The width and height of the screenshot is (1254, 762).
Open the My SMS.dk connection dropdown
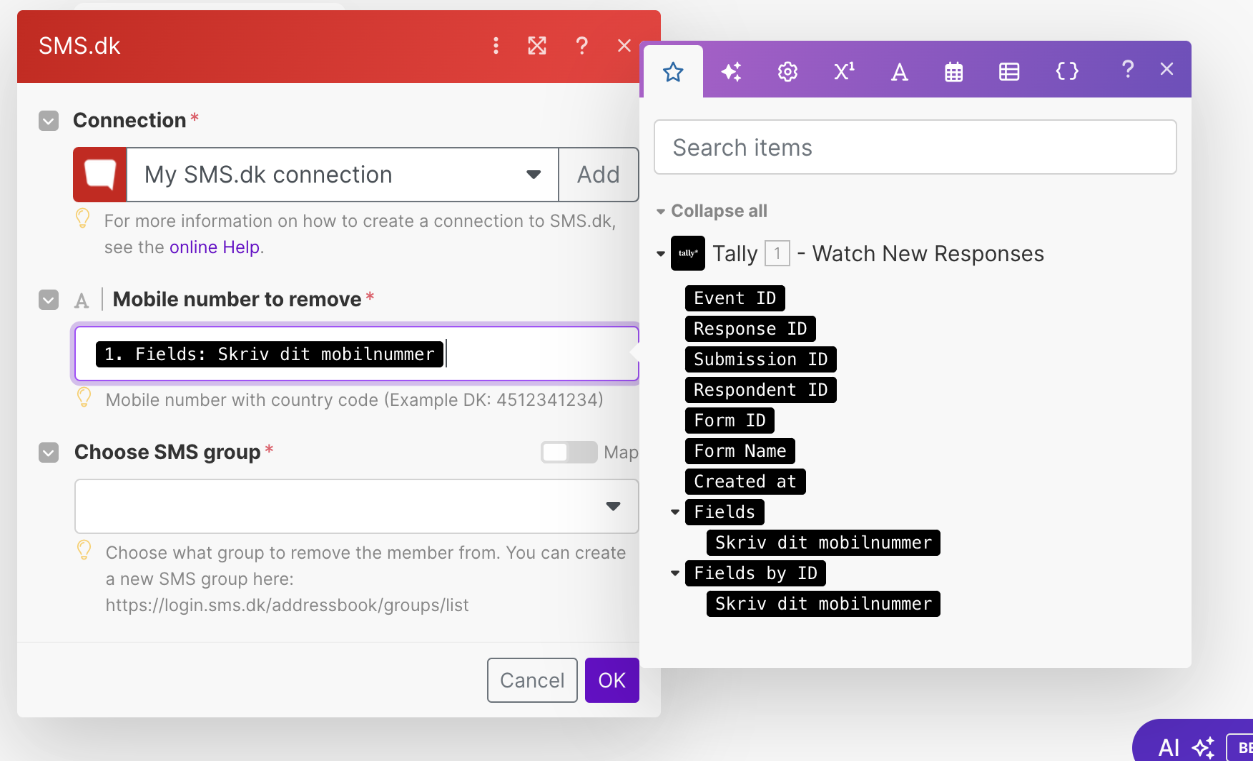point(342,175)
